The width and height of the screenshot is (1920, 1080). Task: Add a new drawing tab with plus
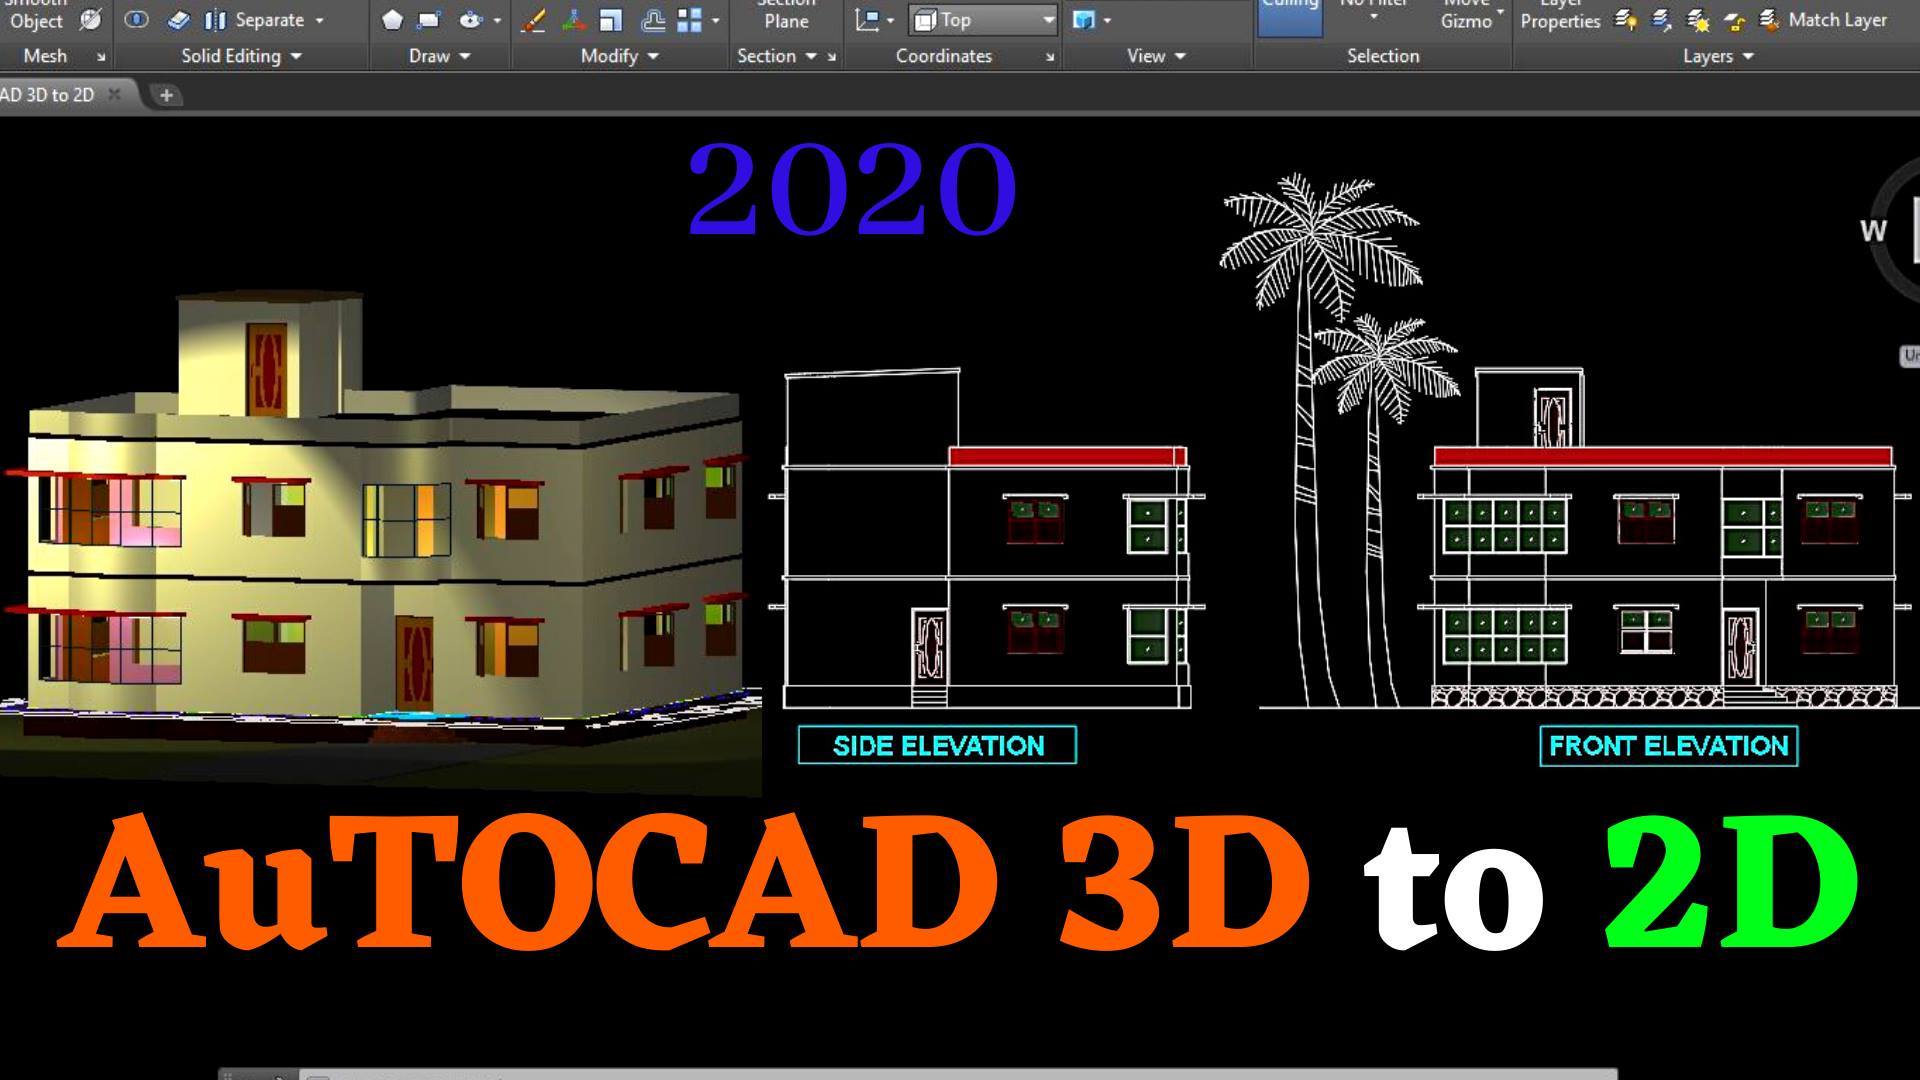point(166,95)
